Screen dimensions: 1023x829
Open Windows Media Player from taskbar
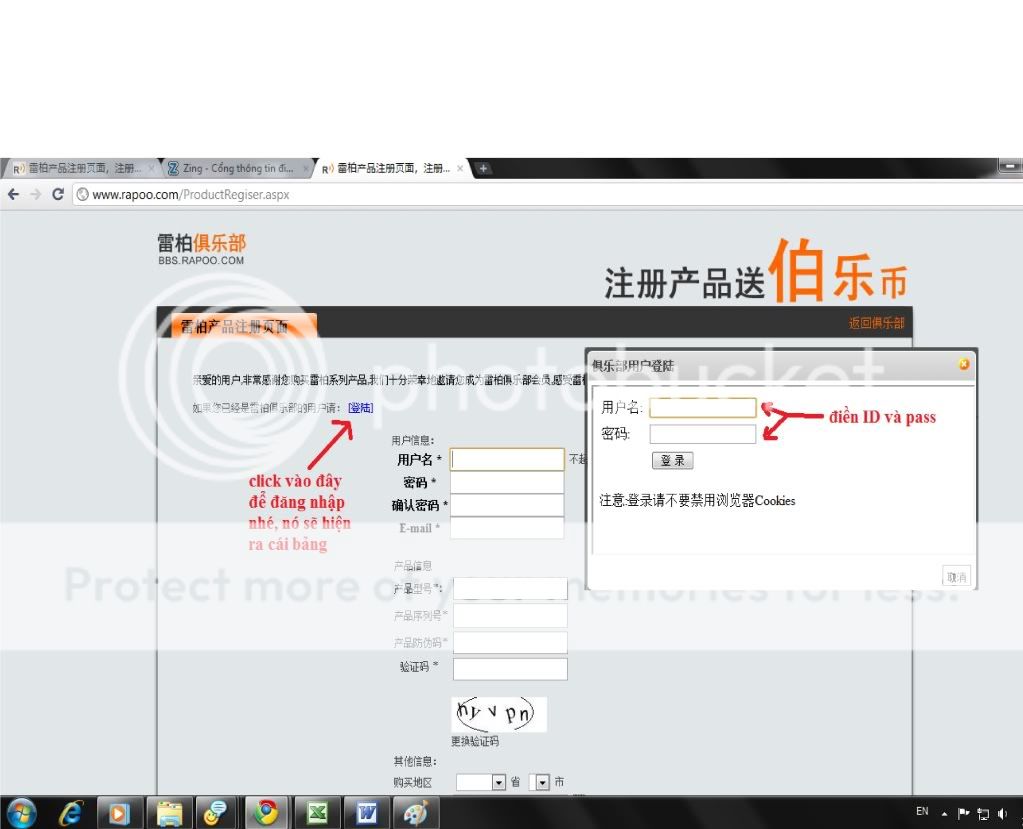119,813
